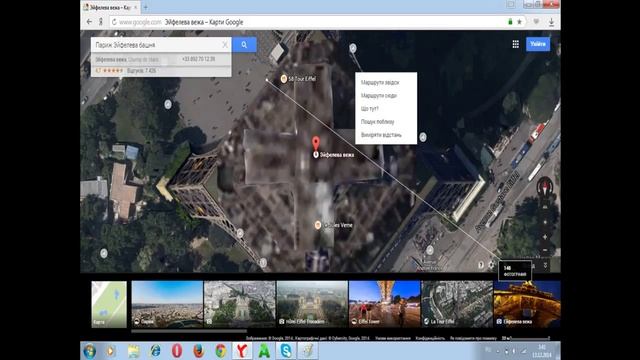Select the Ейфелева вежа browser tab
This screenshot has width=640, height=360.
pos(110,7)
